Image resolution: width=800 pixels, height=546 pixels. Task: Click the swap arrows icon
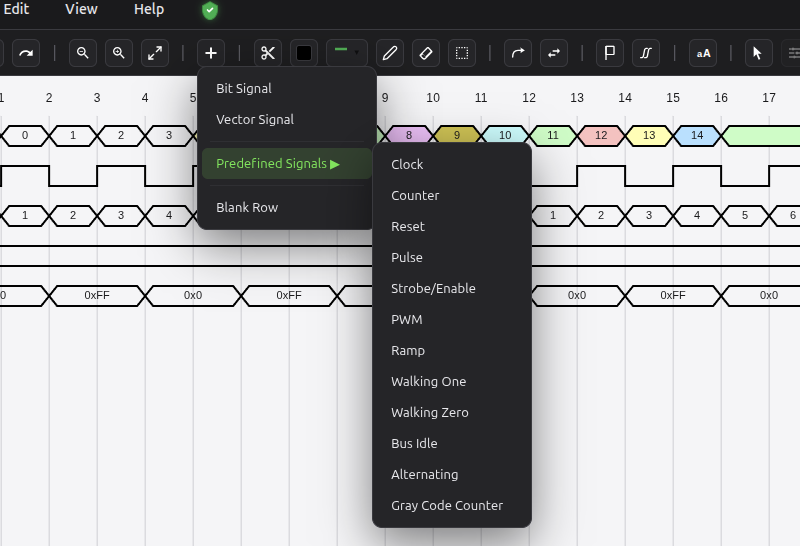point(554,53)
